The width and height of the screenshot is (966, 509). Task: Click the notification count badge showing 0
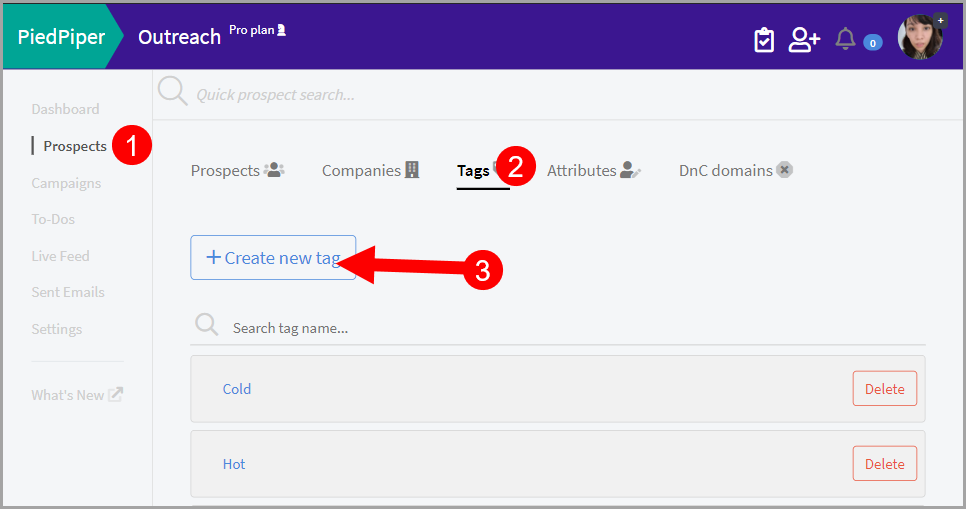point(872,43)
